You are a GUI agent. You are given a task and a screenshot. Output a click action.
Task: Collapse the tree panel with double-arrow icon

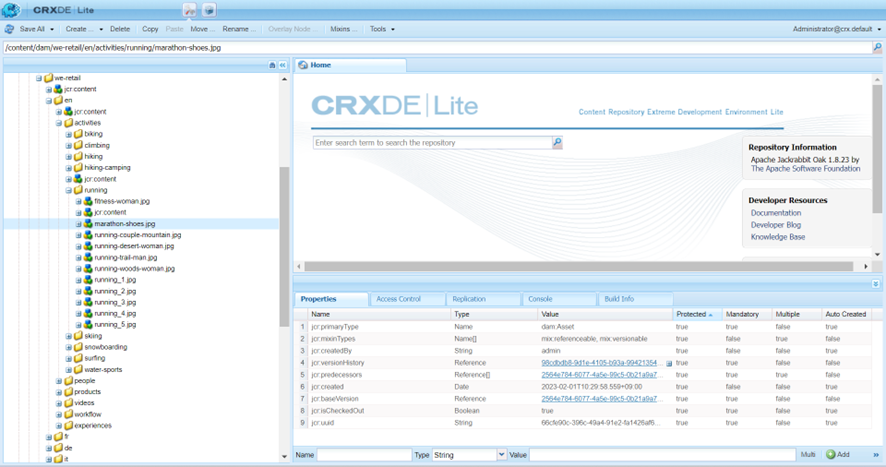283,66
